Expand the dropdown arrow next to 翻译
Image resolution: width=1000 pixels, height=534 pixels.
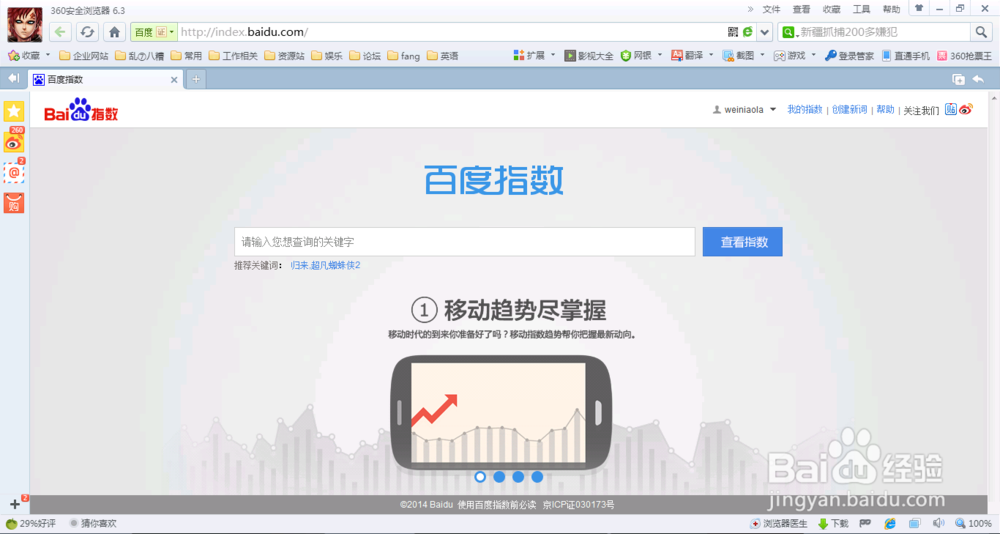[x=711, y=56]
